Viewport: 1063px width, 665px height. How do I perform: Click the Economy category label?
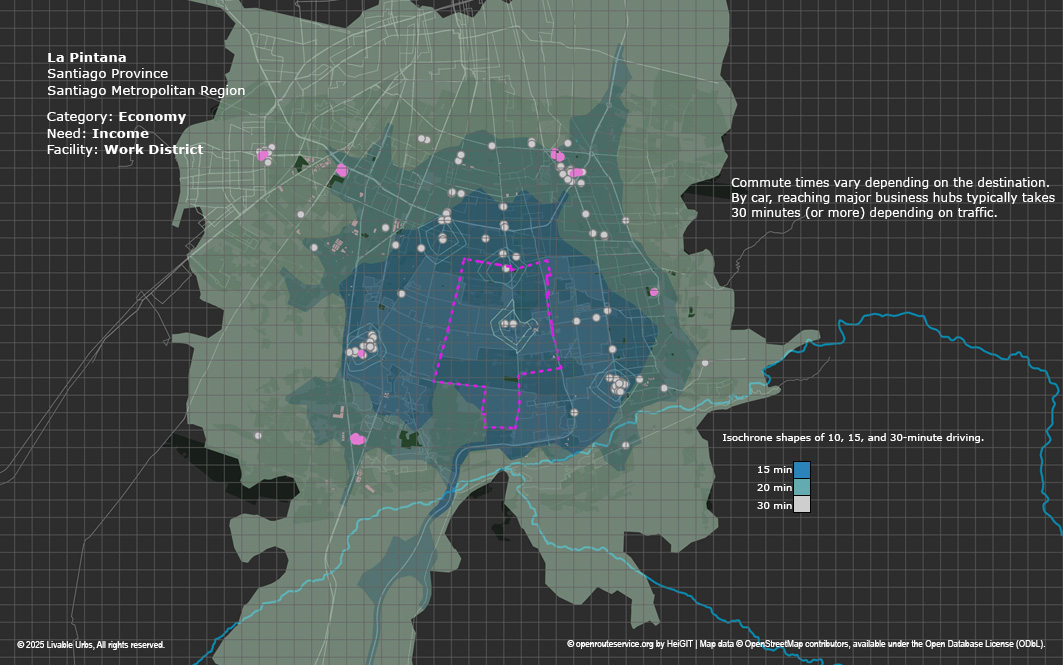152,117
